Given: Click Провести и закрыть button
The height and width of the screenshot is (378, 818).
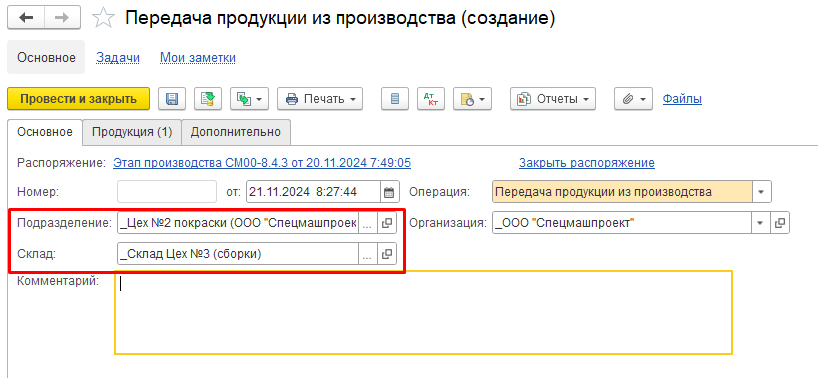Looking at the screenshot, I should 79,99.
